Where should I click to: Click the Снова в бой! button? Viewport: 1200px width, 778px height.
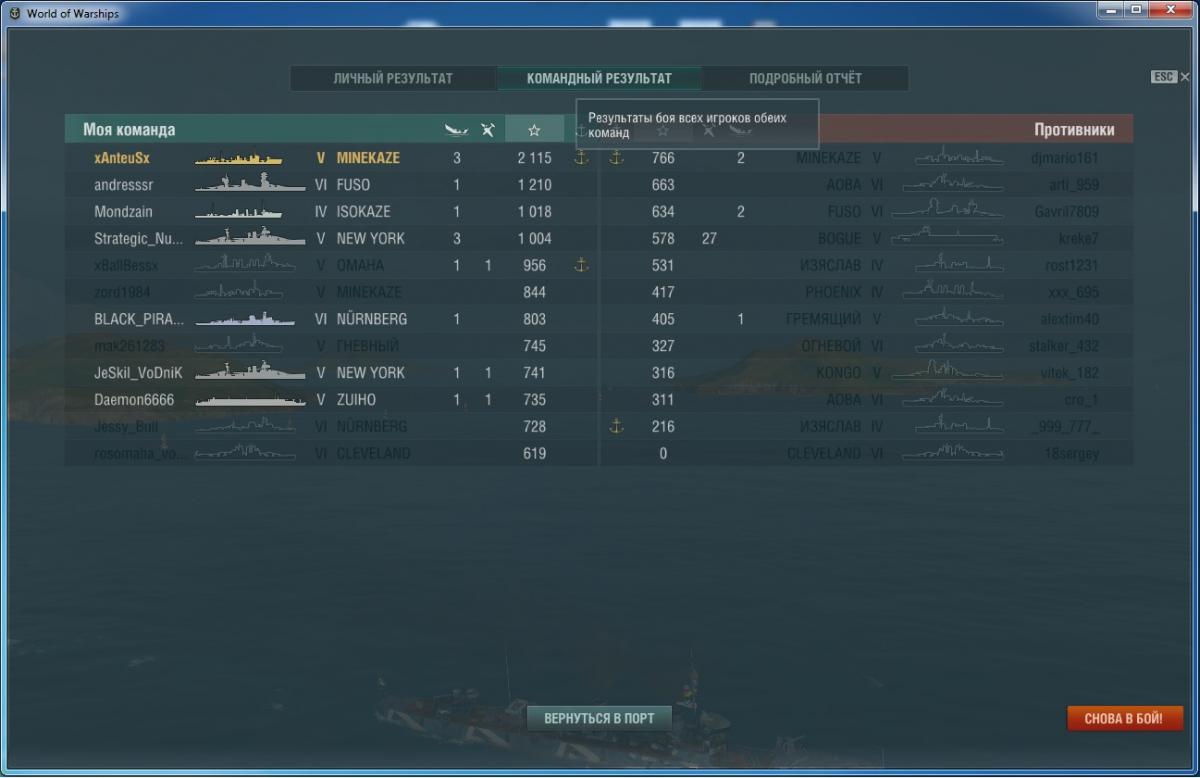tap(1124, 718)
